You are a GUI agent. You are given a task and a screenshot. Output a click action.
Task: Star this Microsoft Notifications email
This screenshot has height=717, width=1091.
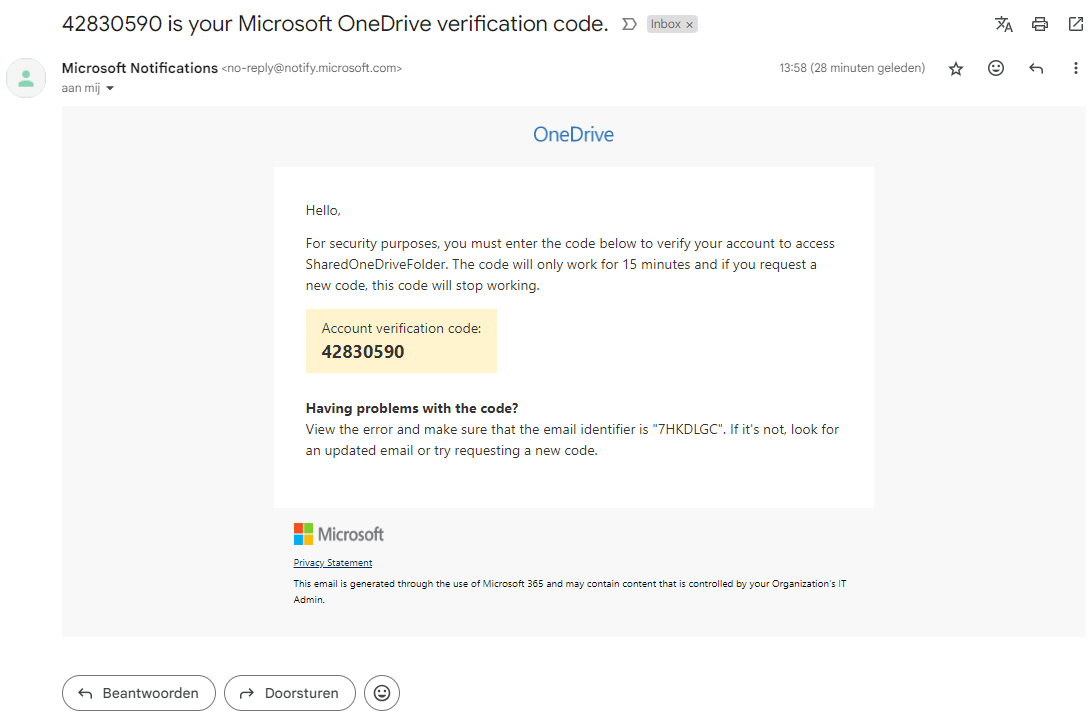point(956,69)
